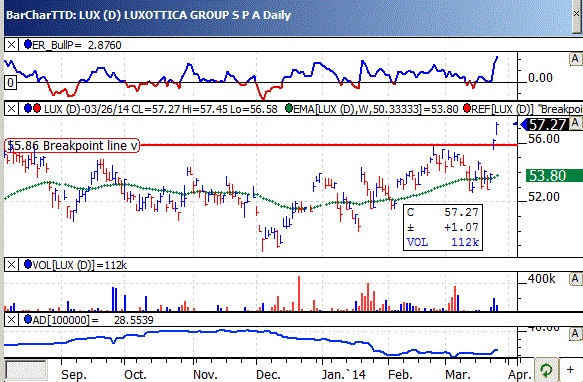
Task: Click the blue dot next to ER_BullP
Action: click(28, 45)
